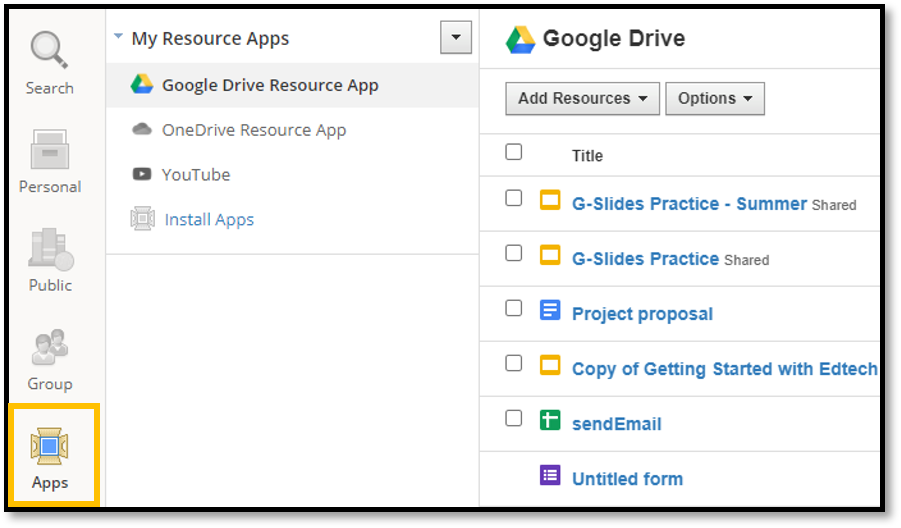The image size is (901, 528).
Task: Click the Docs icon for Project proposal
Action: pyautogui.click(x=550, y=310)
